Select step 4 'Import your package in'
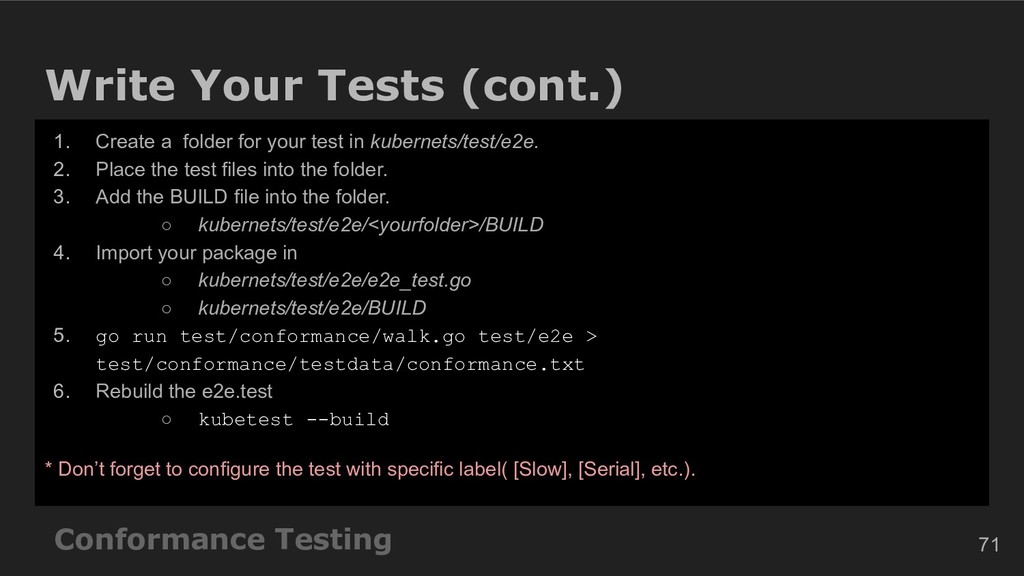Image resolution: width=1024 pixels, height=576 pixels. [x=196, y=253]
